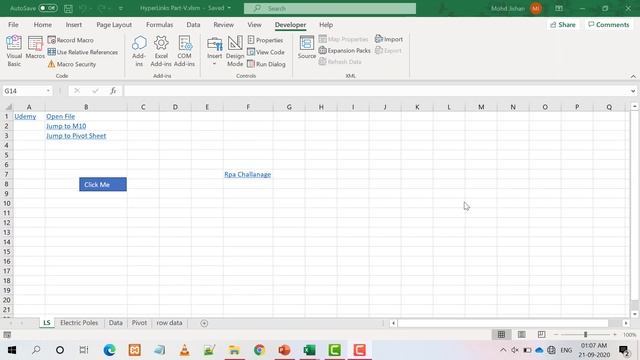Open the Help tab
The image size is (640, 360).
[x=326, y=25]
